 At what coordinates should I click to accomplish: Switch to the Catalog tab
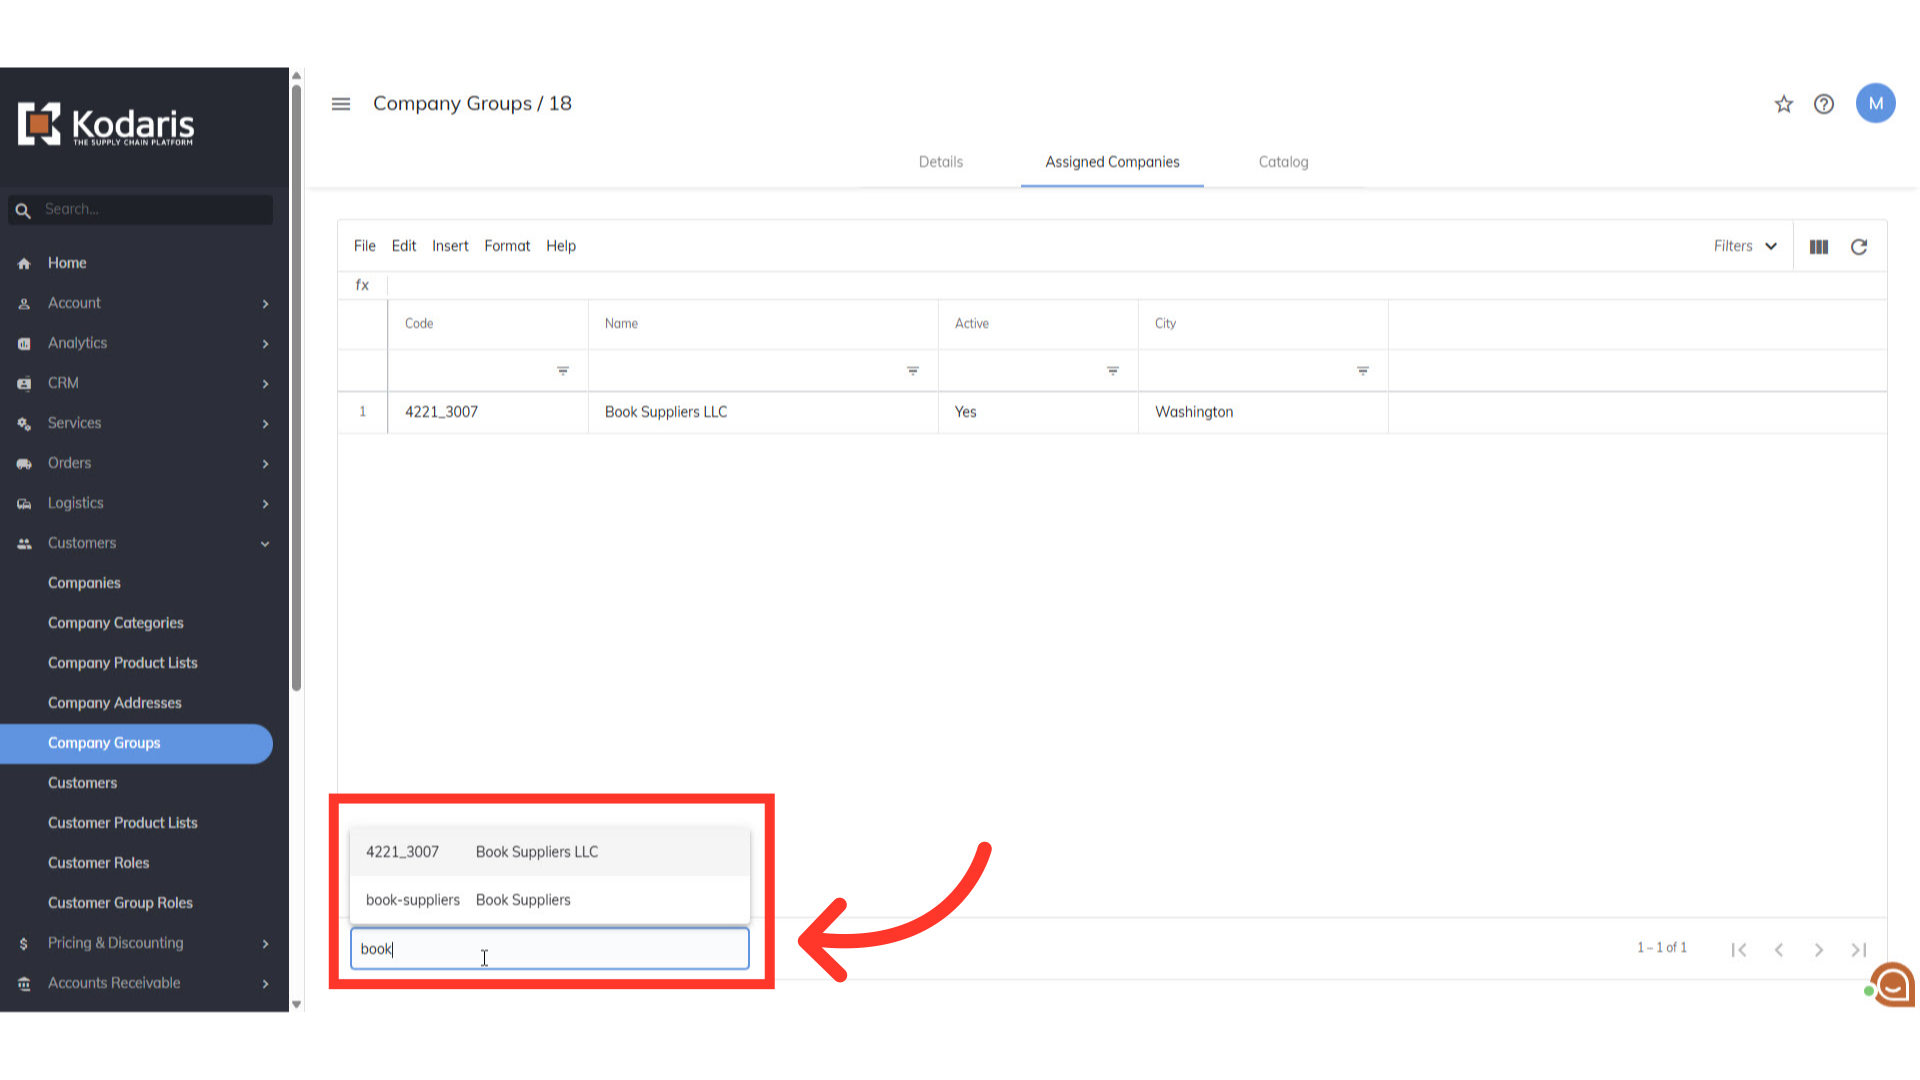[1283, 162]
